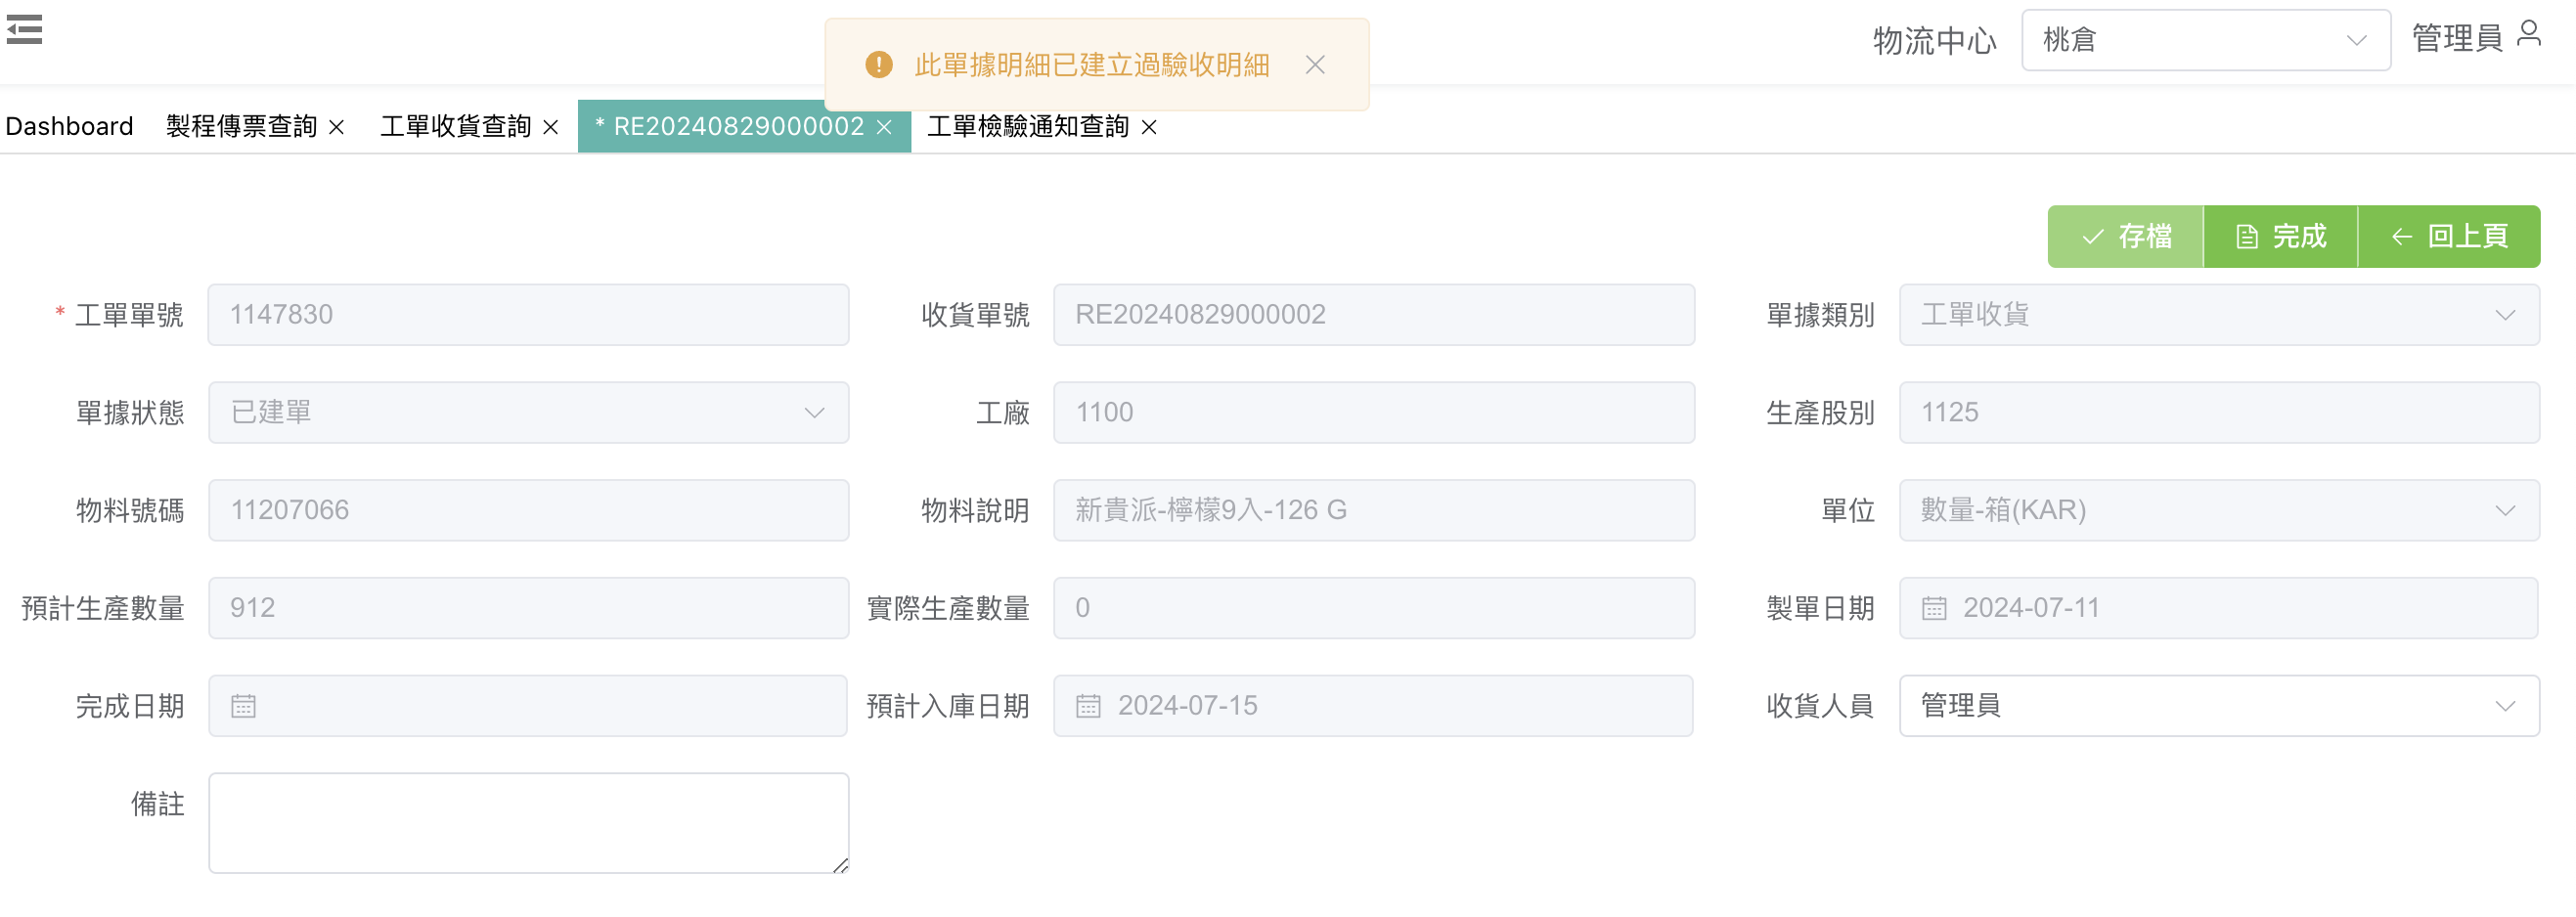Screen dimensions: 2576x917
Task: Click the 存檔 save button
Action: pyautogui.click(x=2125, y=237)
